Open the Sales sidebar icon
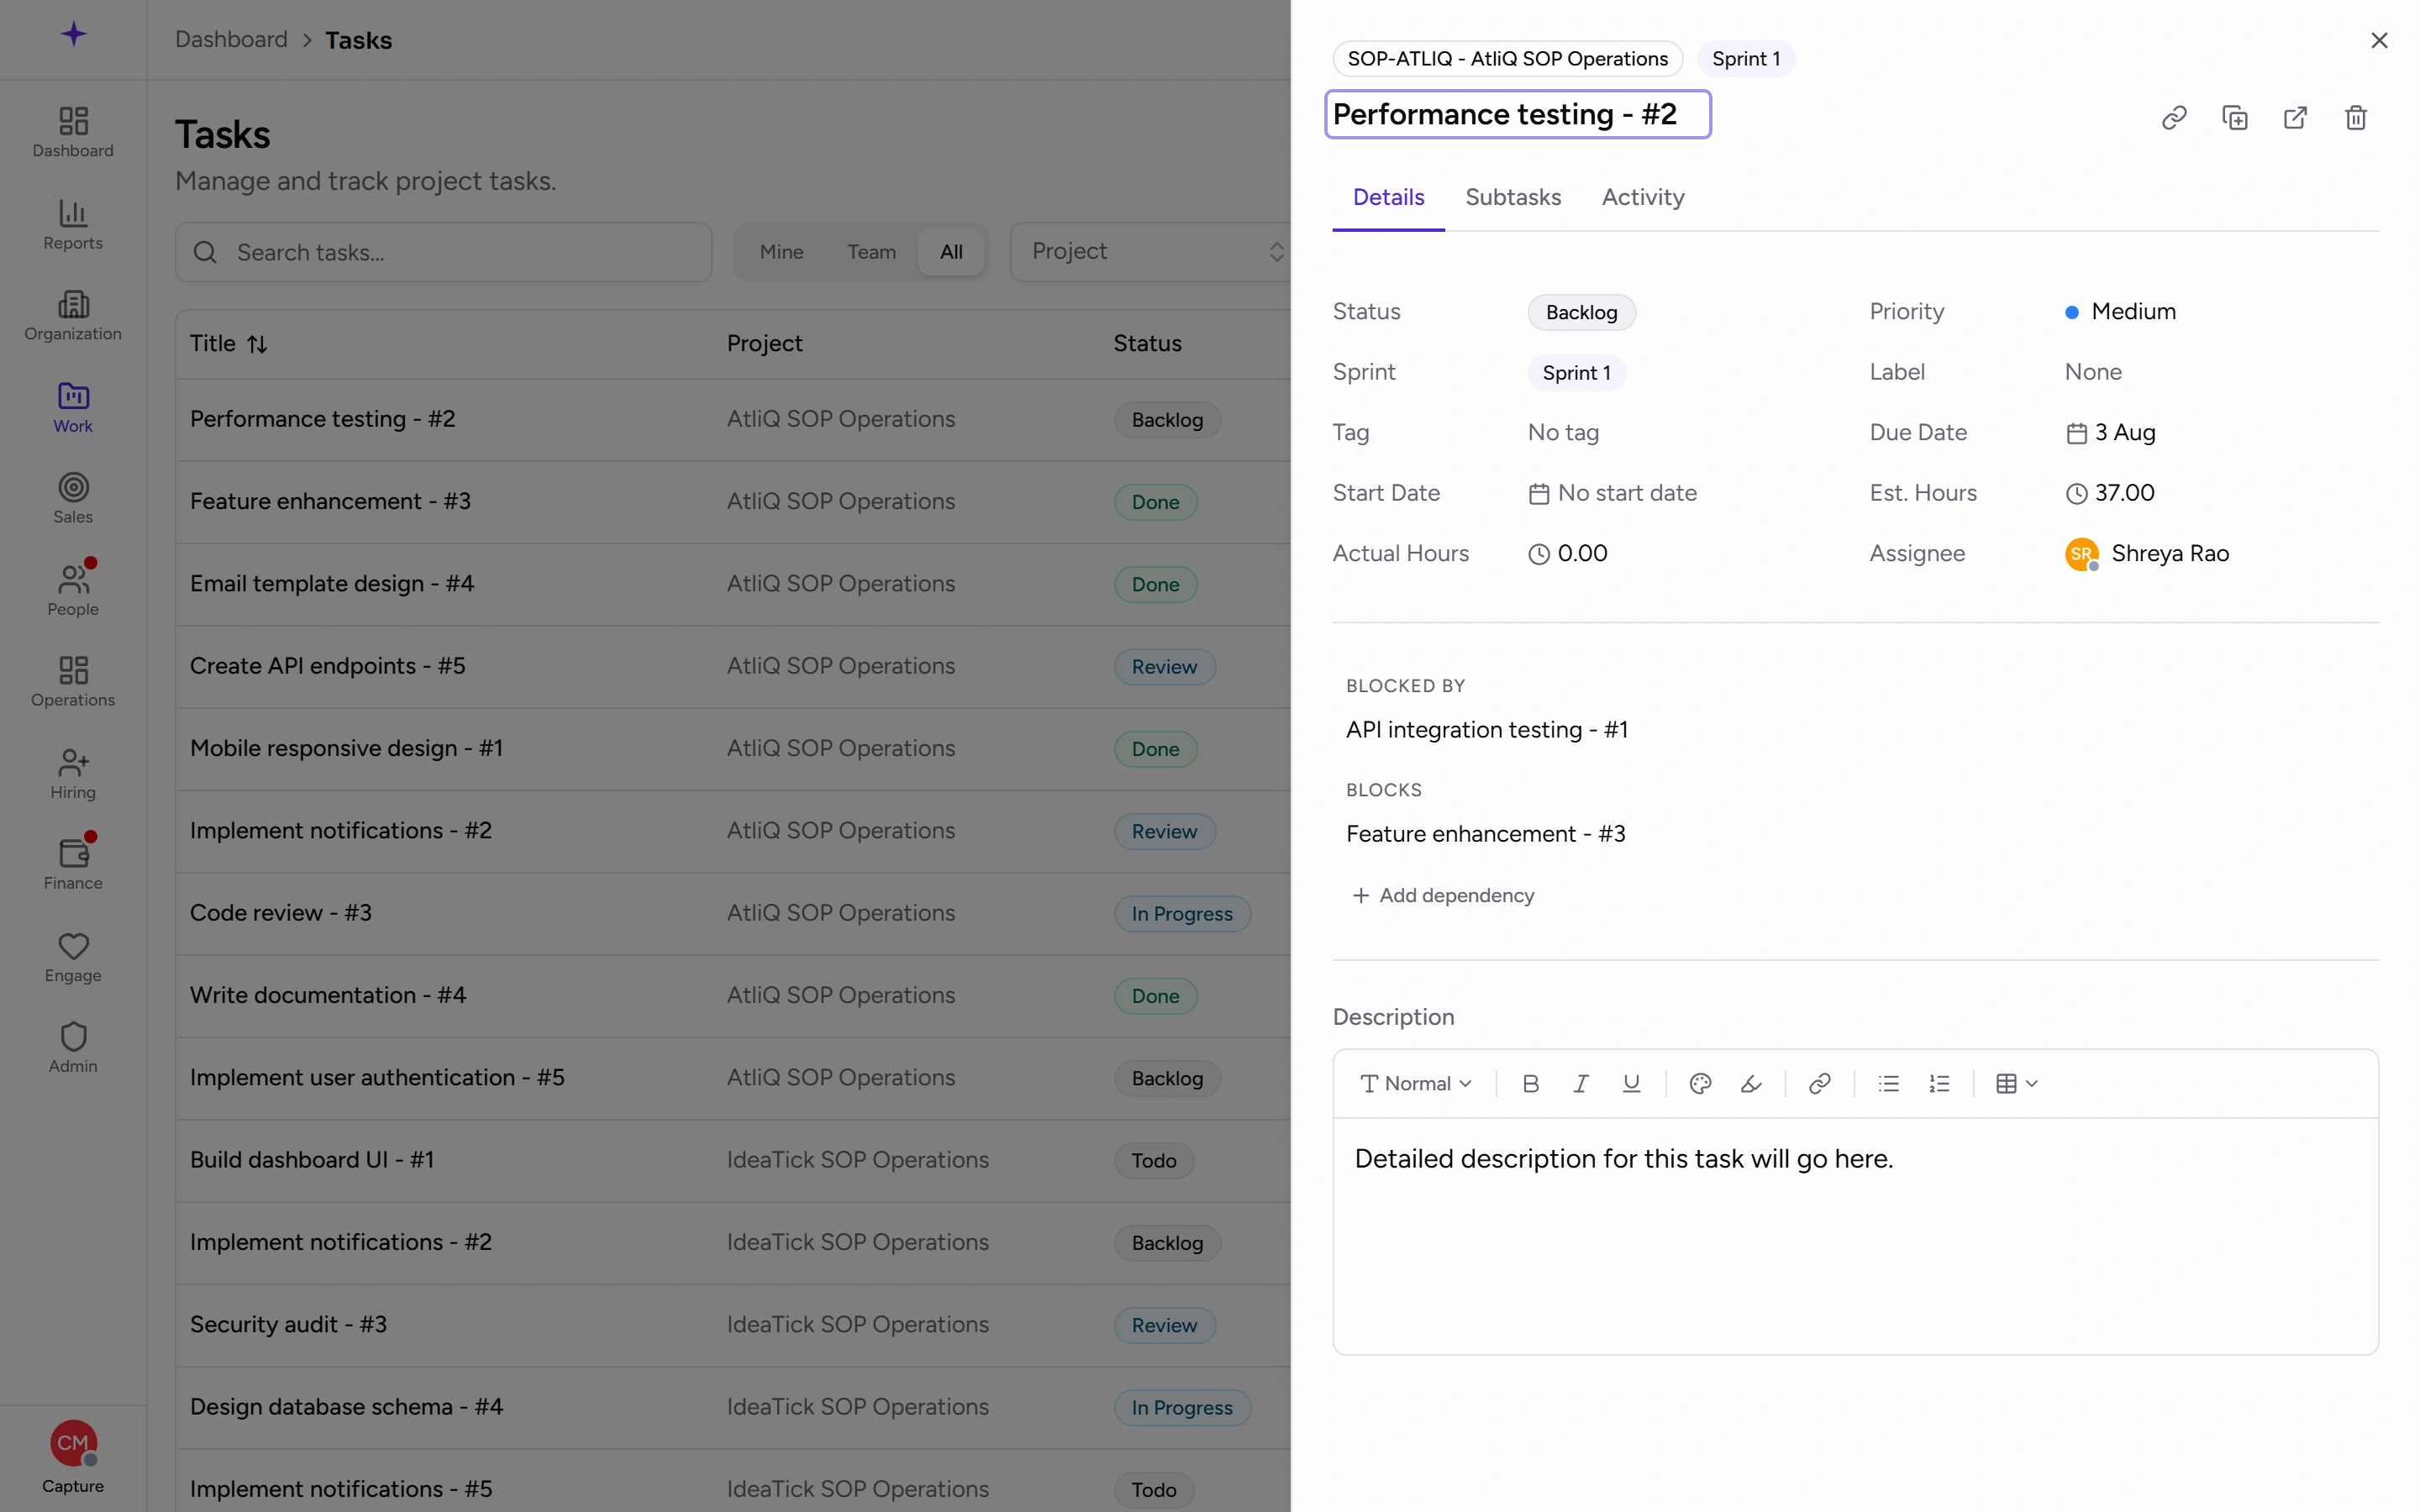 tap(73, 499)
